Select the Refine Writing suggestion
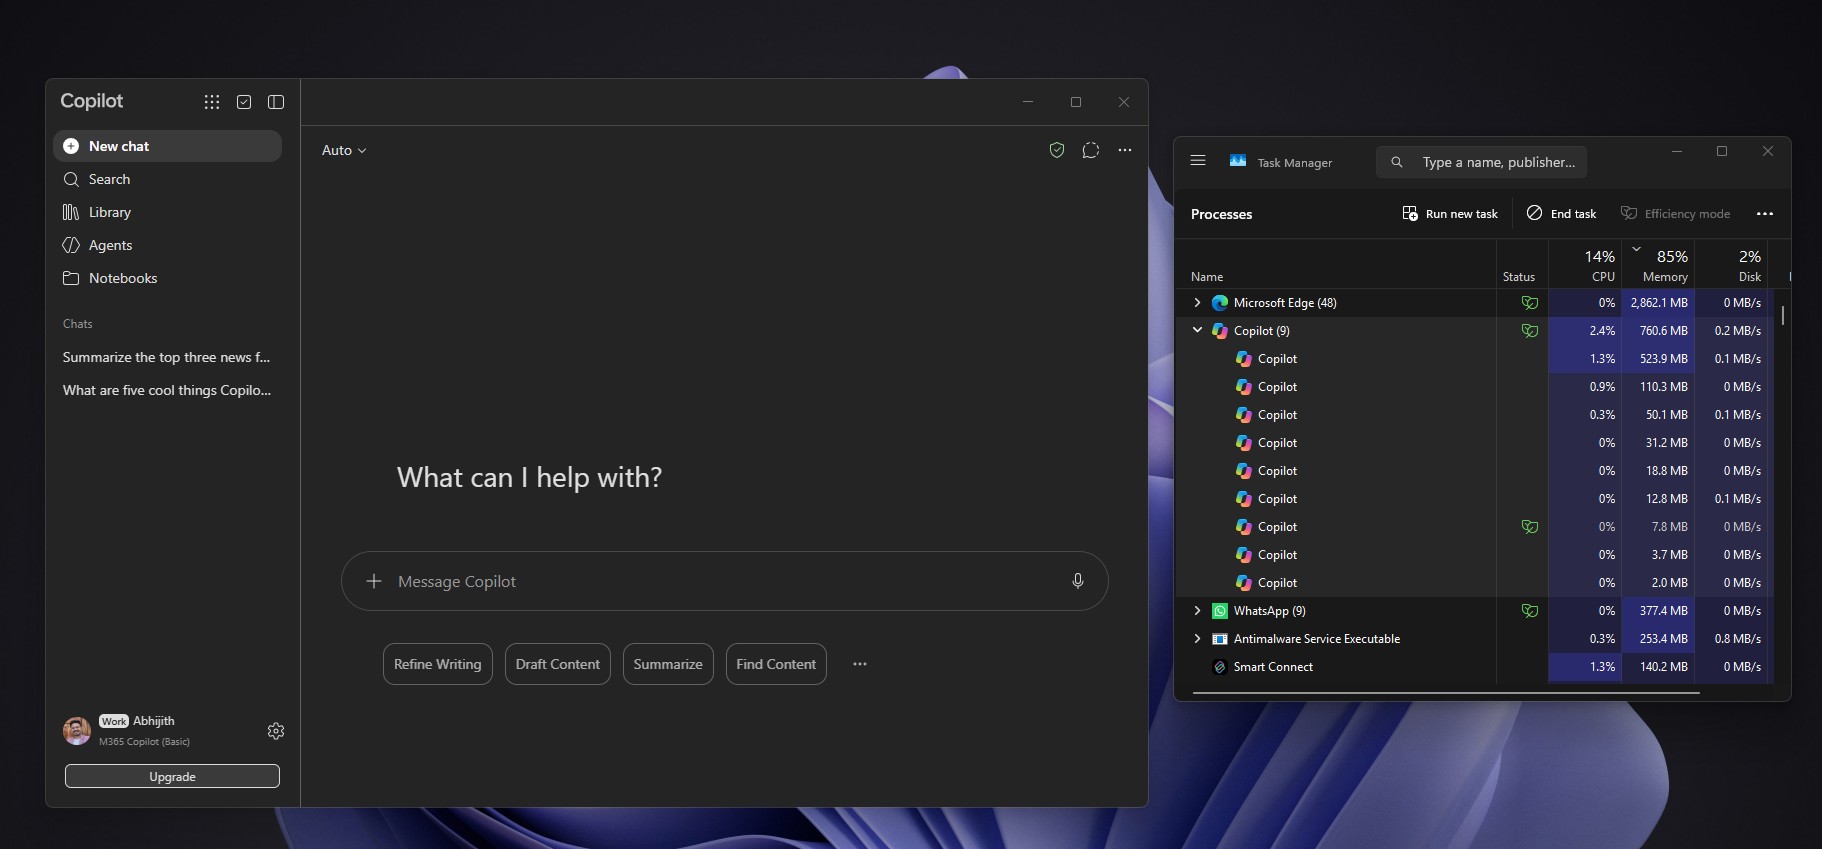Screen dimensions: 1822x849 (438, 664)
